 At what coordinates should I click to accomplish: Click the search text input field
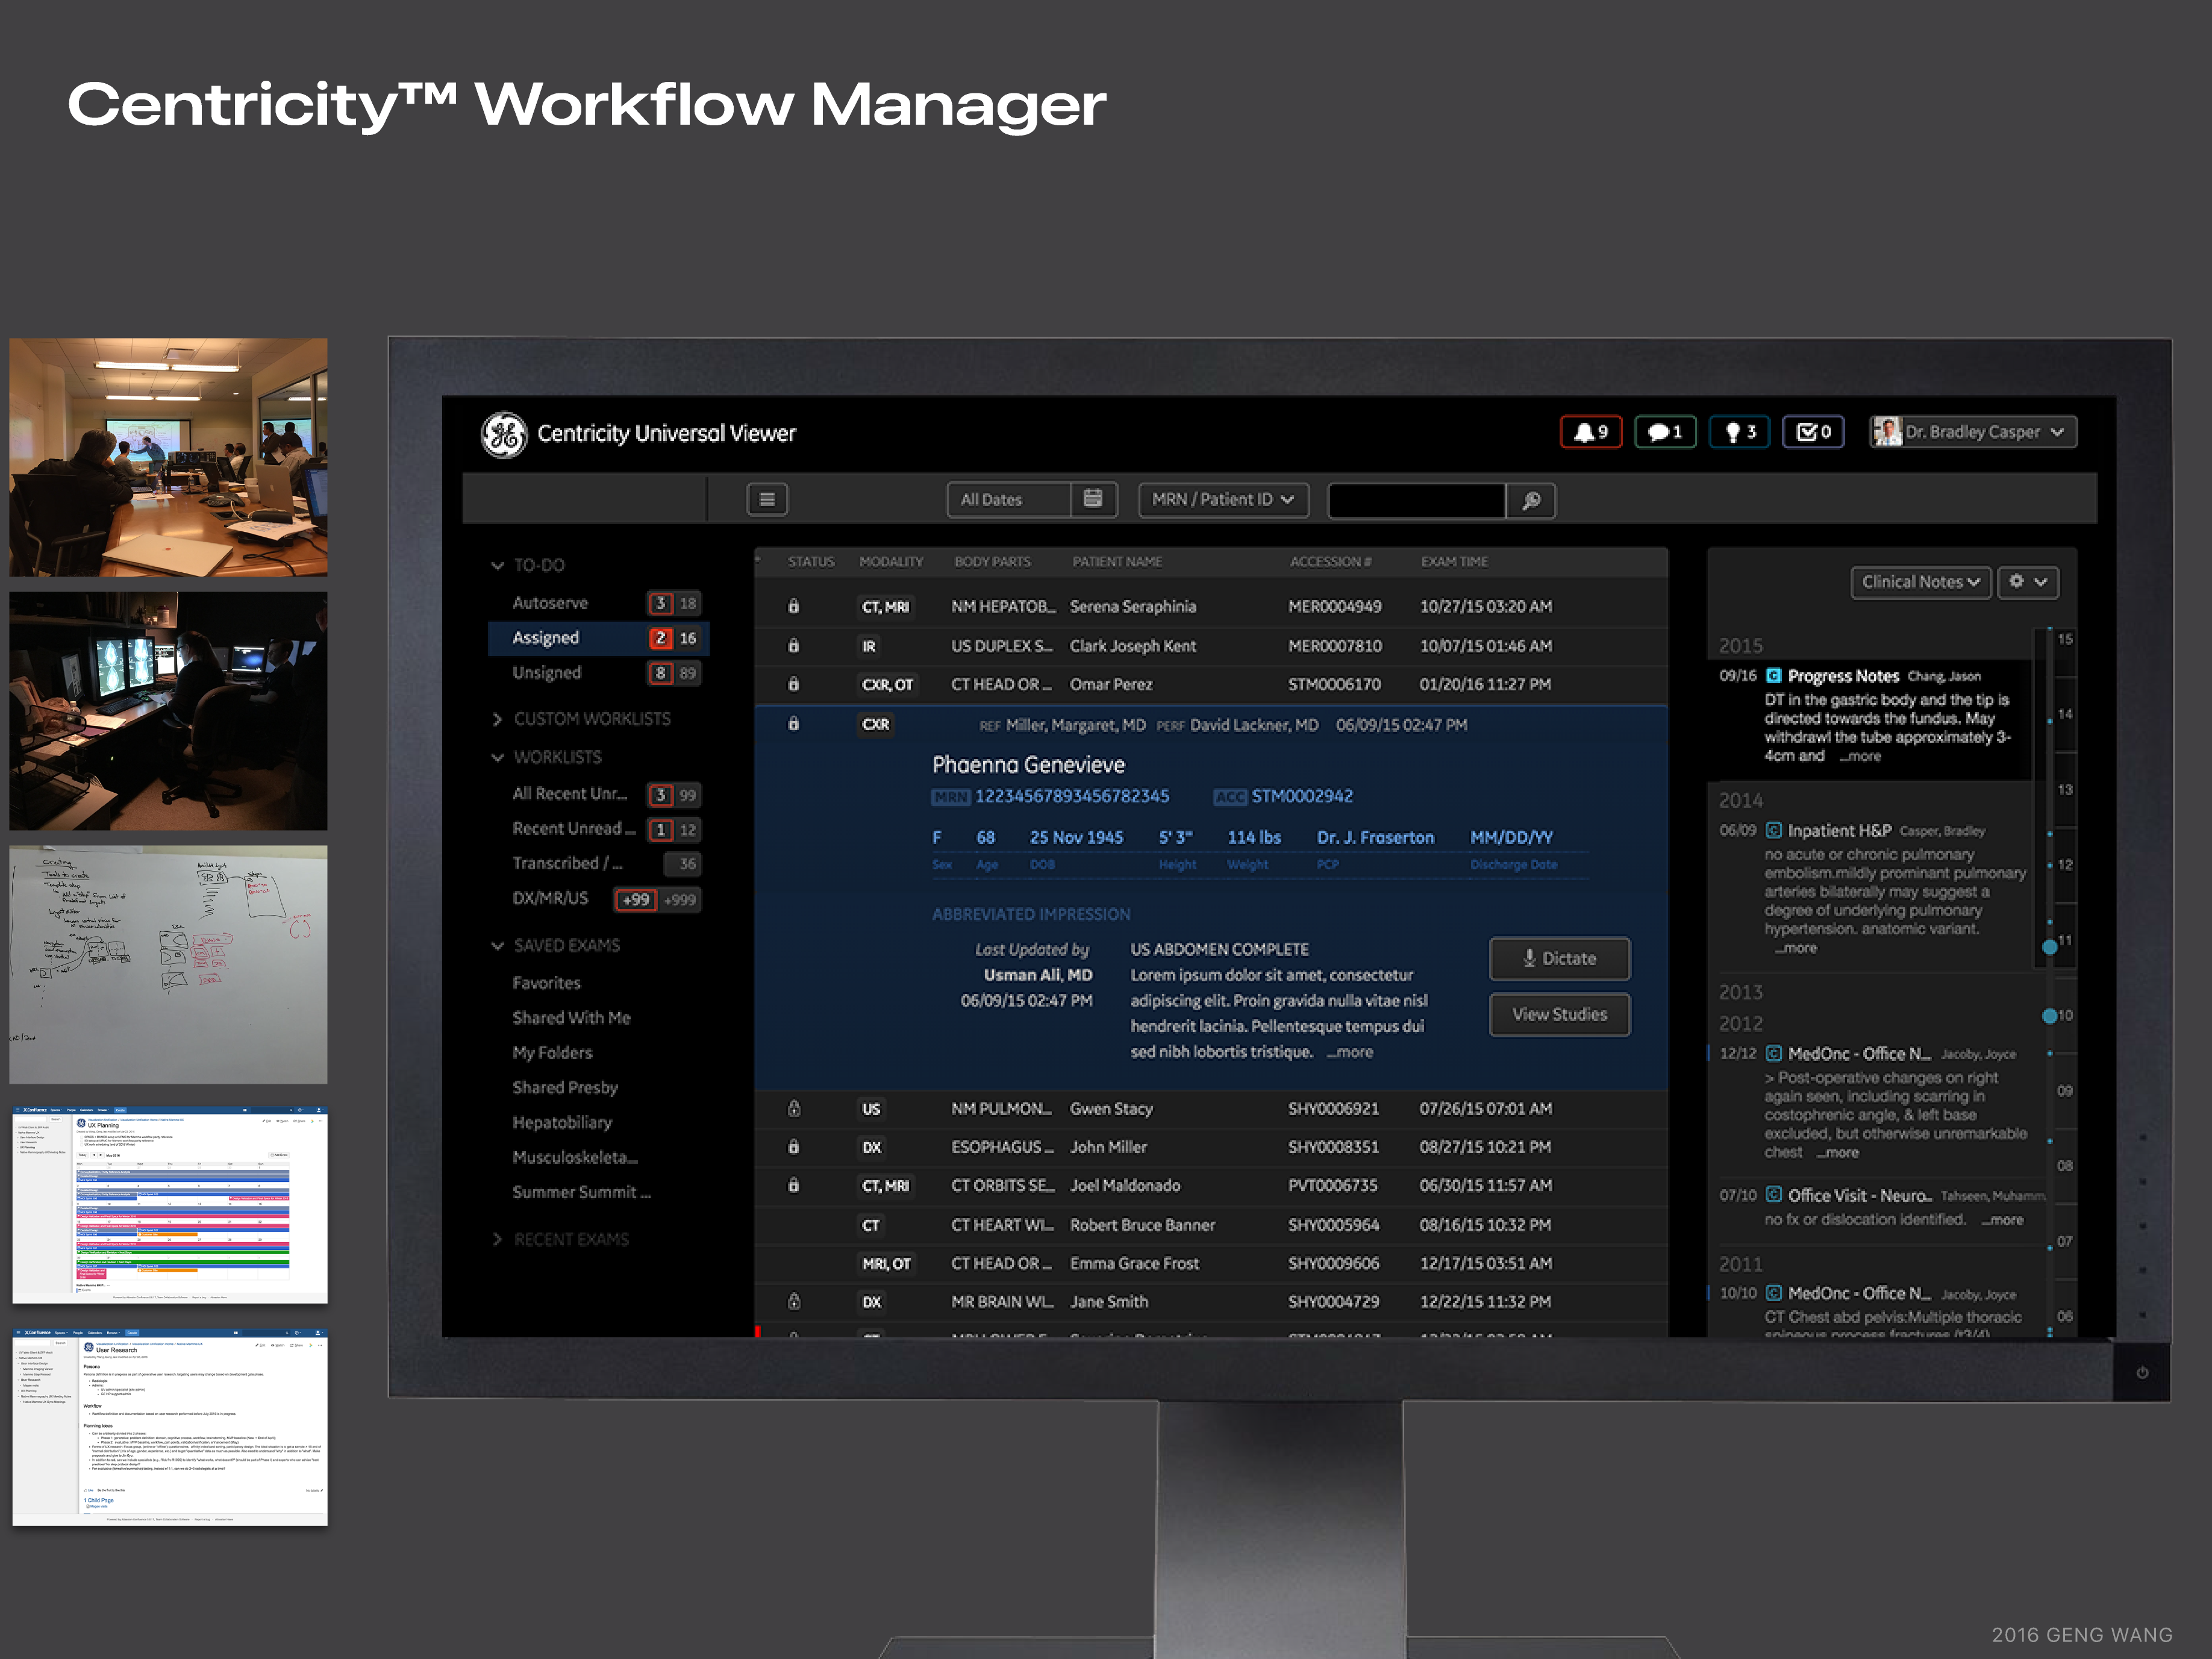[x=1416, y=500]
